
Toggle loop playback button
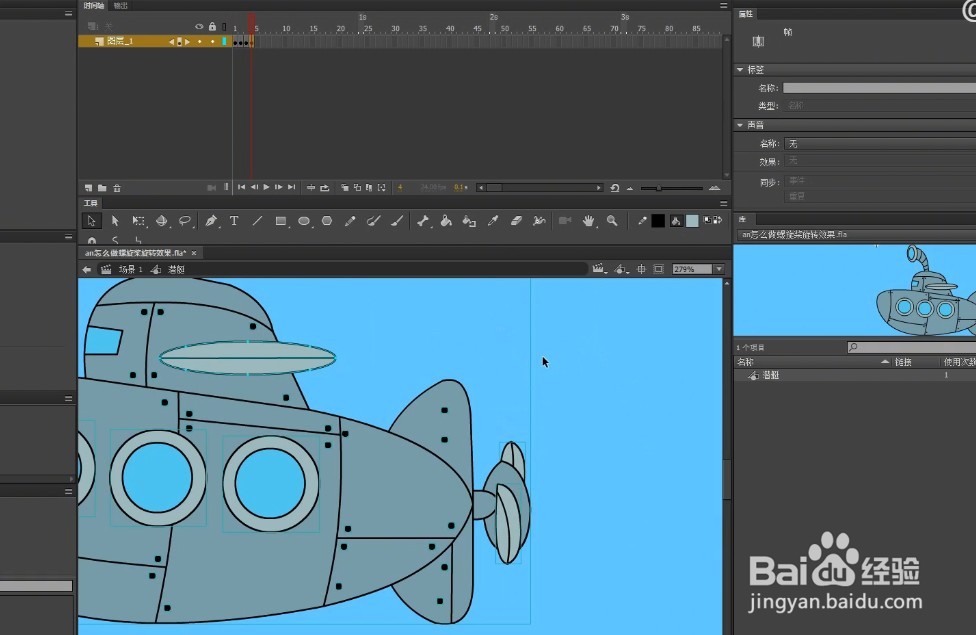coord(324,187)
